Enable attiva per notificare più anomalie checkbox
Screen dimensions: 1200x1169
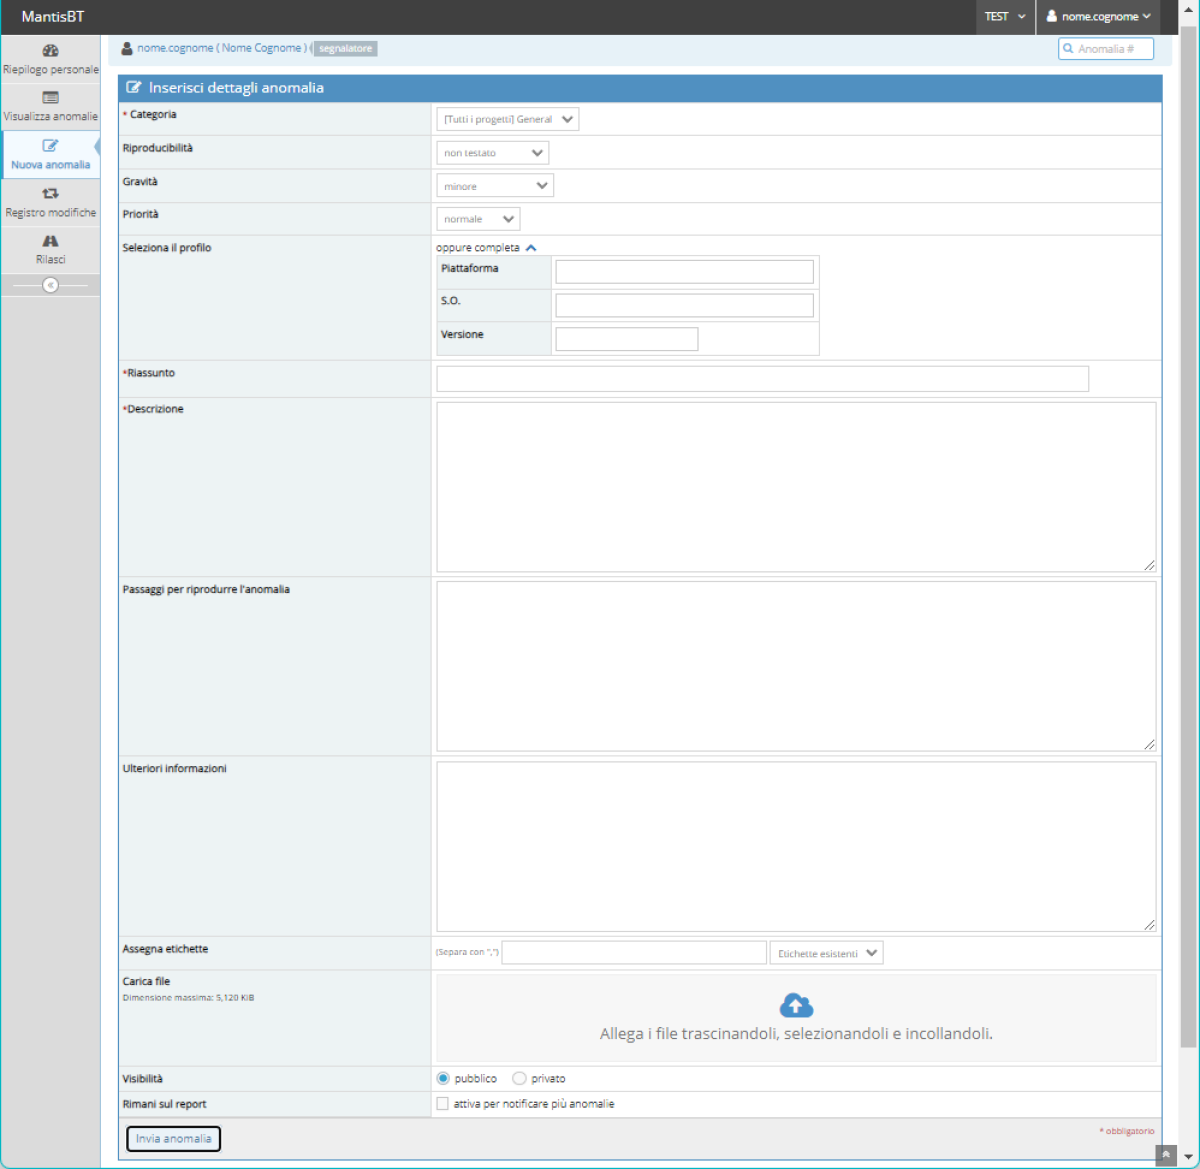point(442,1104)
